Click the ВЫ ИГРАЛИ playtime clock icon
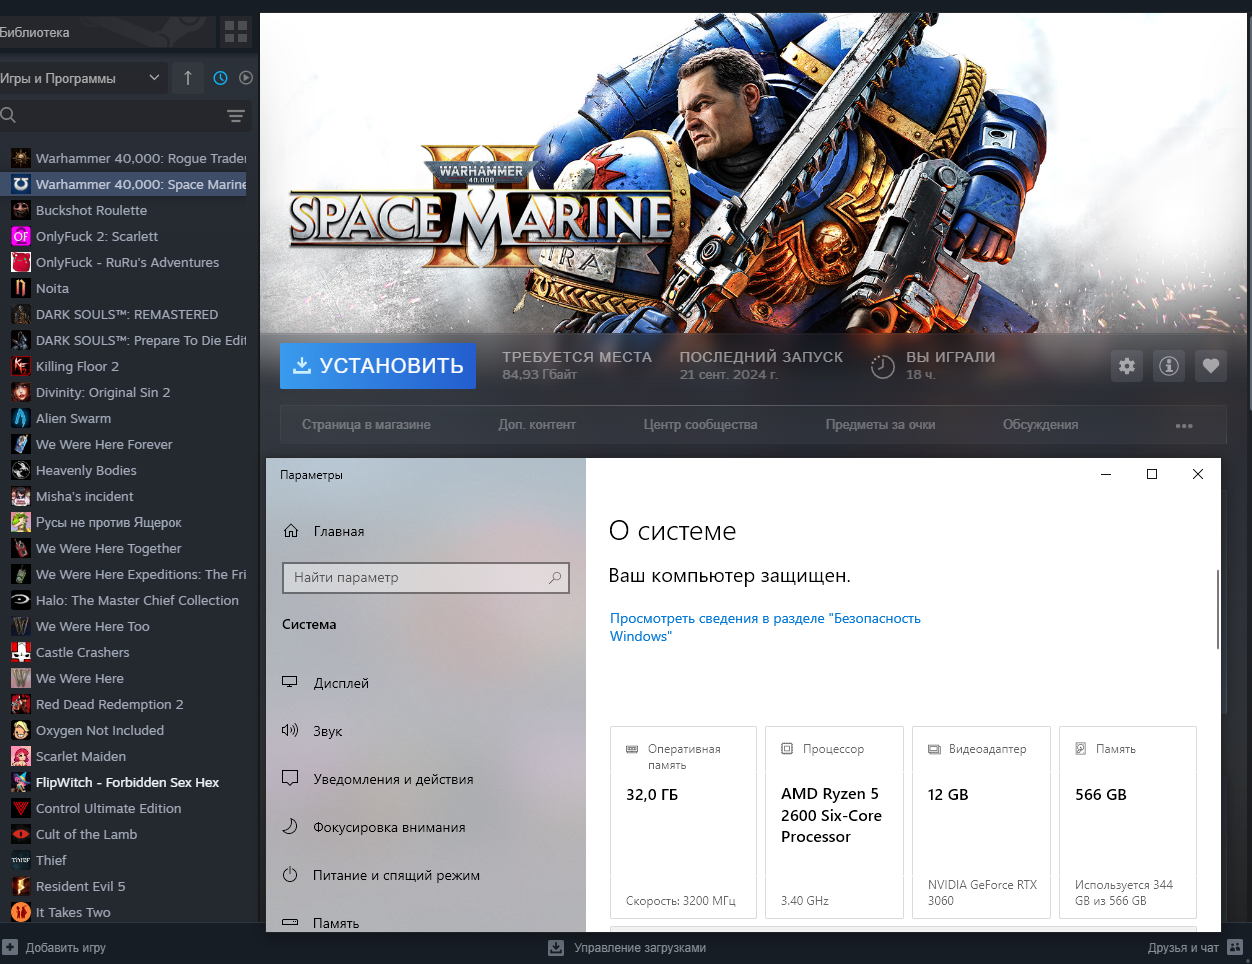 click(882, 367)
